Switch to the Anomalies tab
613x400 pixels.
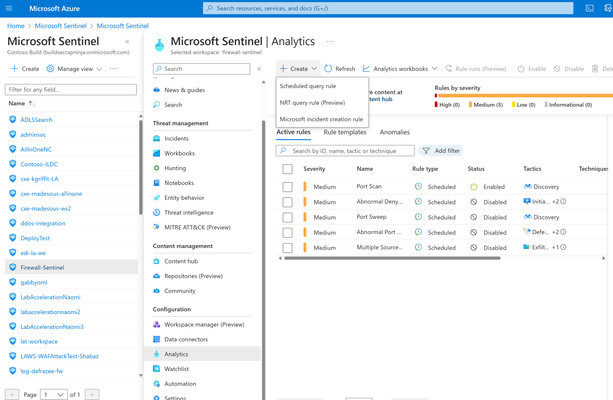pos(395,132)
